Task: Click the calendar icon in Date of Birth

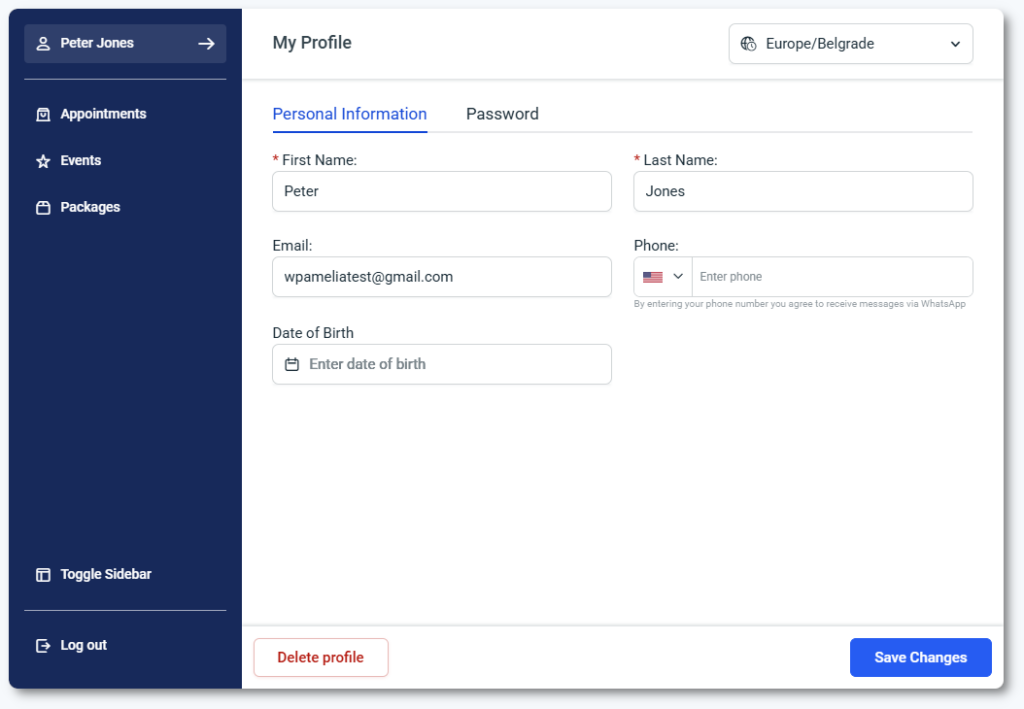Action: pos(292,365)
